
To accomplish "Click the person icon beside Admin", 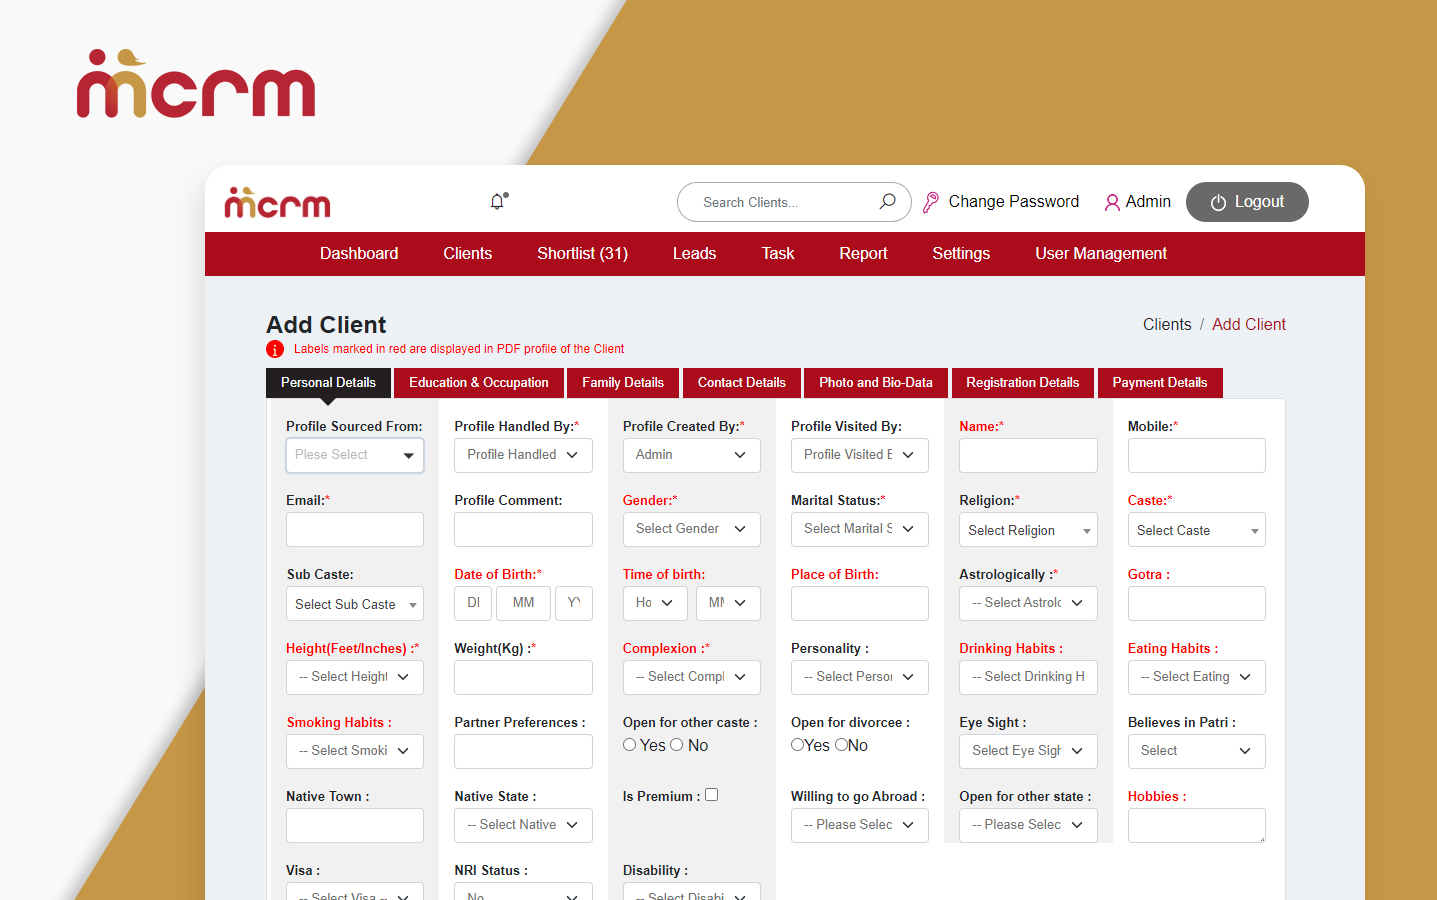I will pos(1112,202).
